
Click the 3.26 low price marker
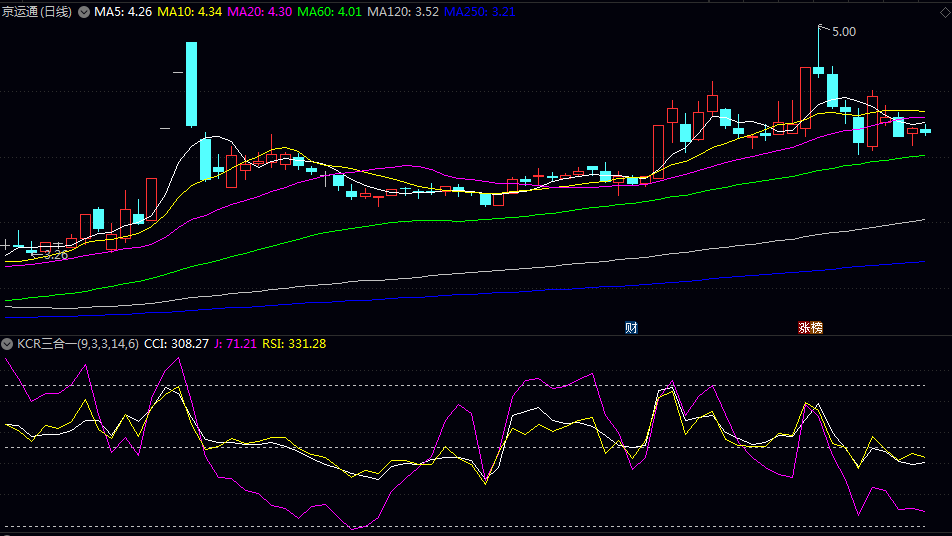(50, 255)
